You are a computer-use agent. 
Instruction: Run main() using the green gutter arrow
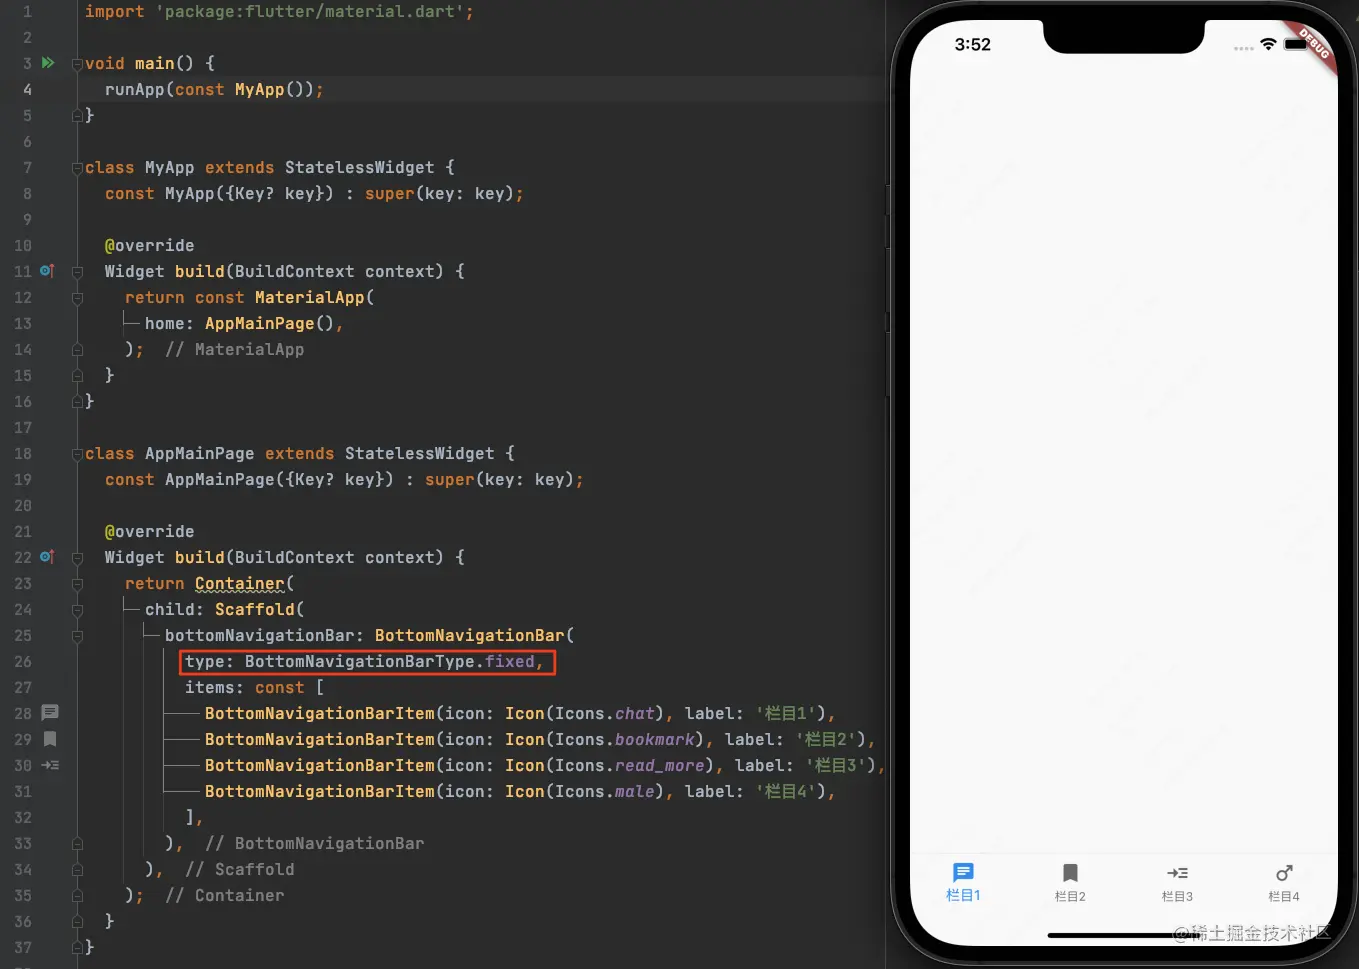47,63
